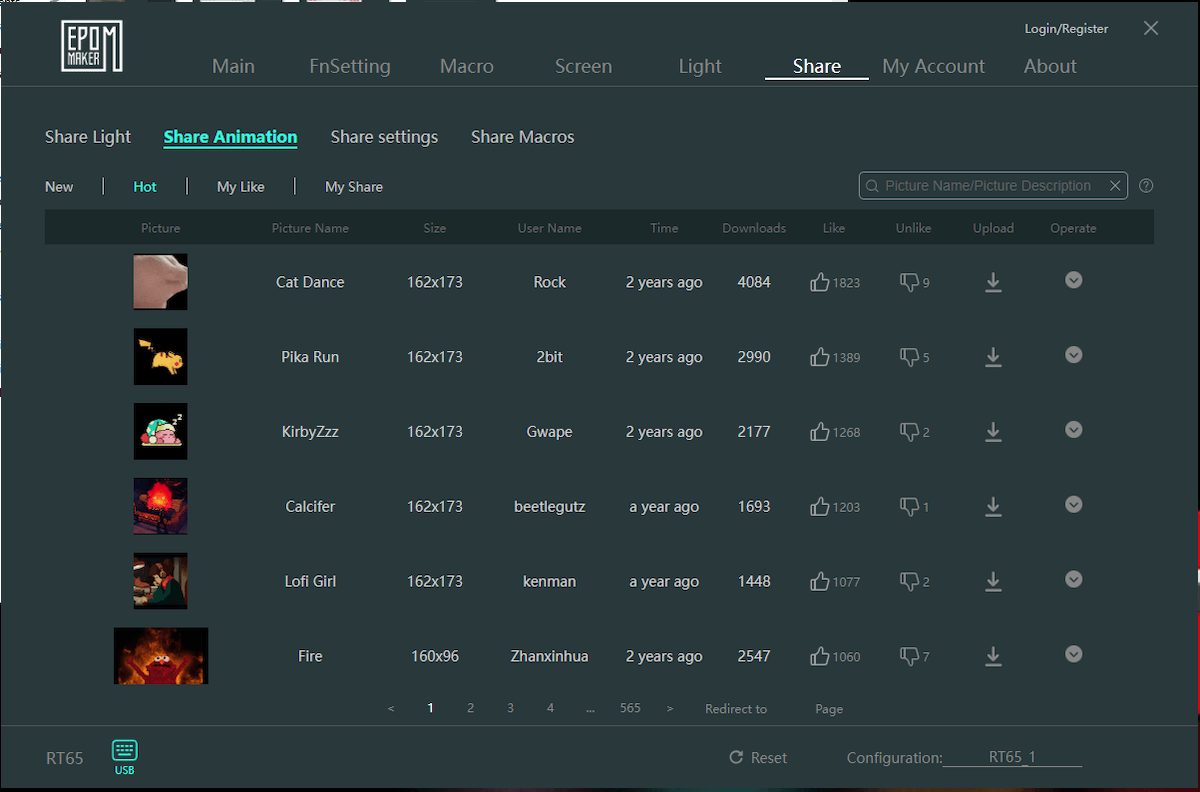Click the Login/Register link
Image resolution: width=1200 pixels, height=792 pixels.
(x=1066, y=29)
